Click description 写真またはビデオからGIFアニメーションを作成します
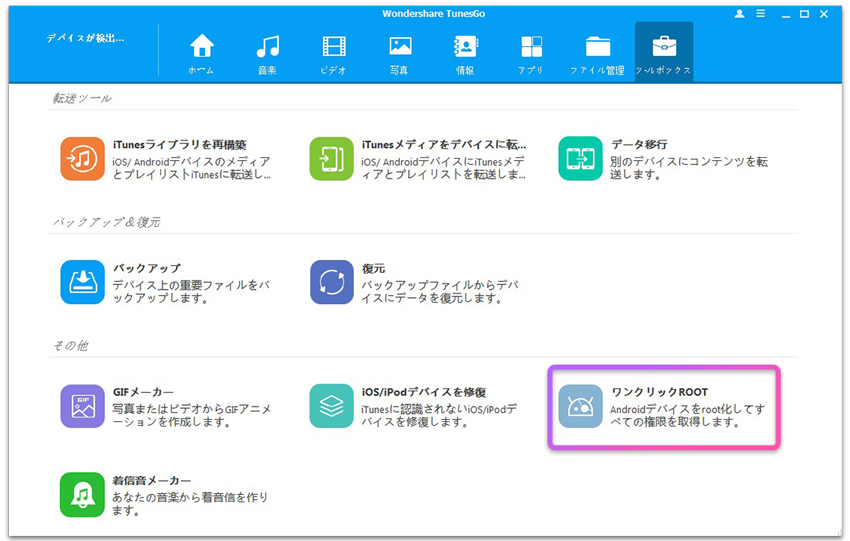Image resolution: width=850 pixels, height=541 pixels. (x=191, y=415)
